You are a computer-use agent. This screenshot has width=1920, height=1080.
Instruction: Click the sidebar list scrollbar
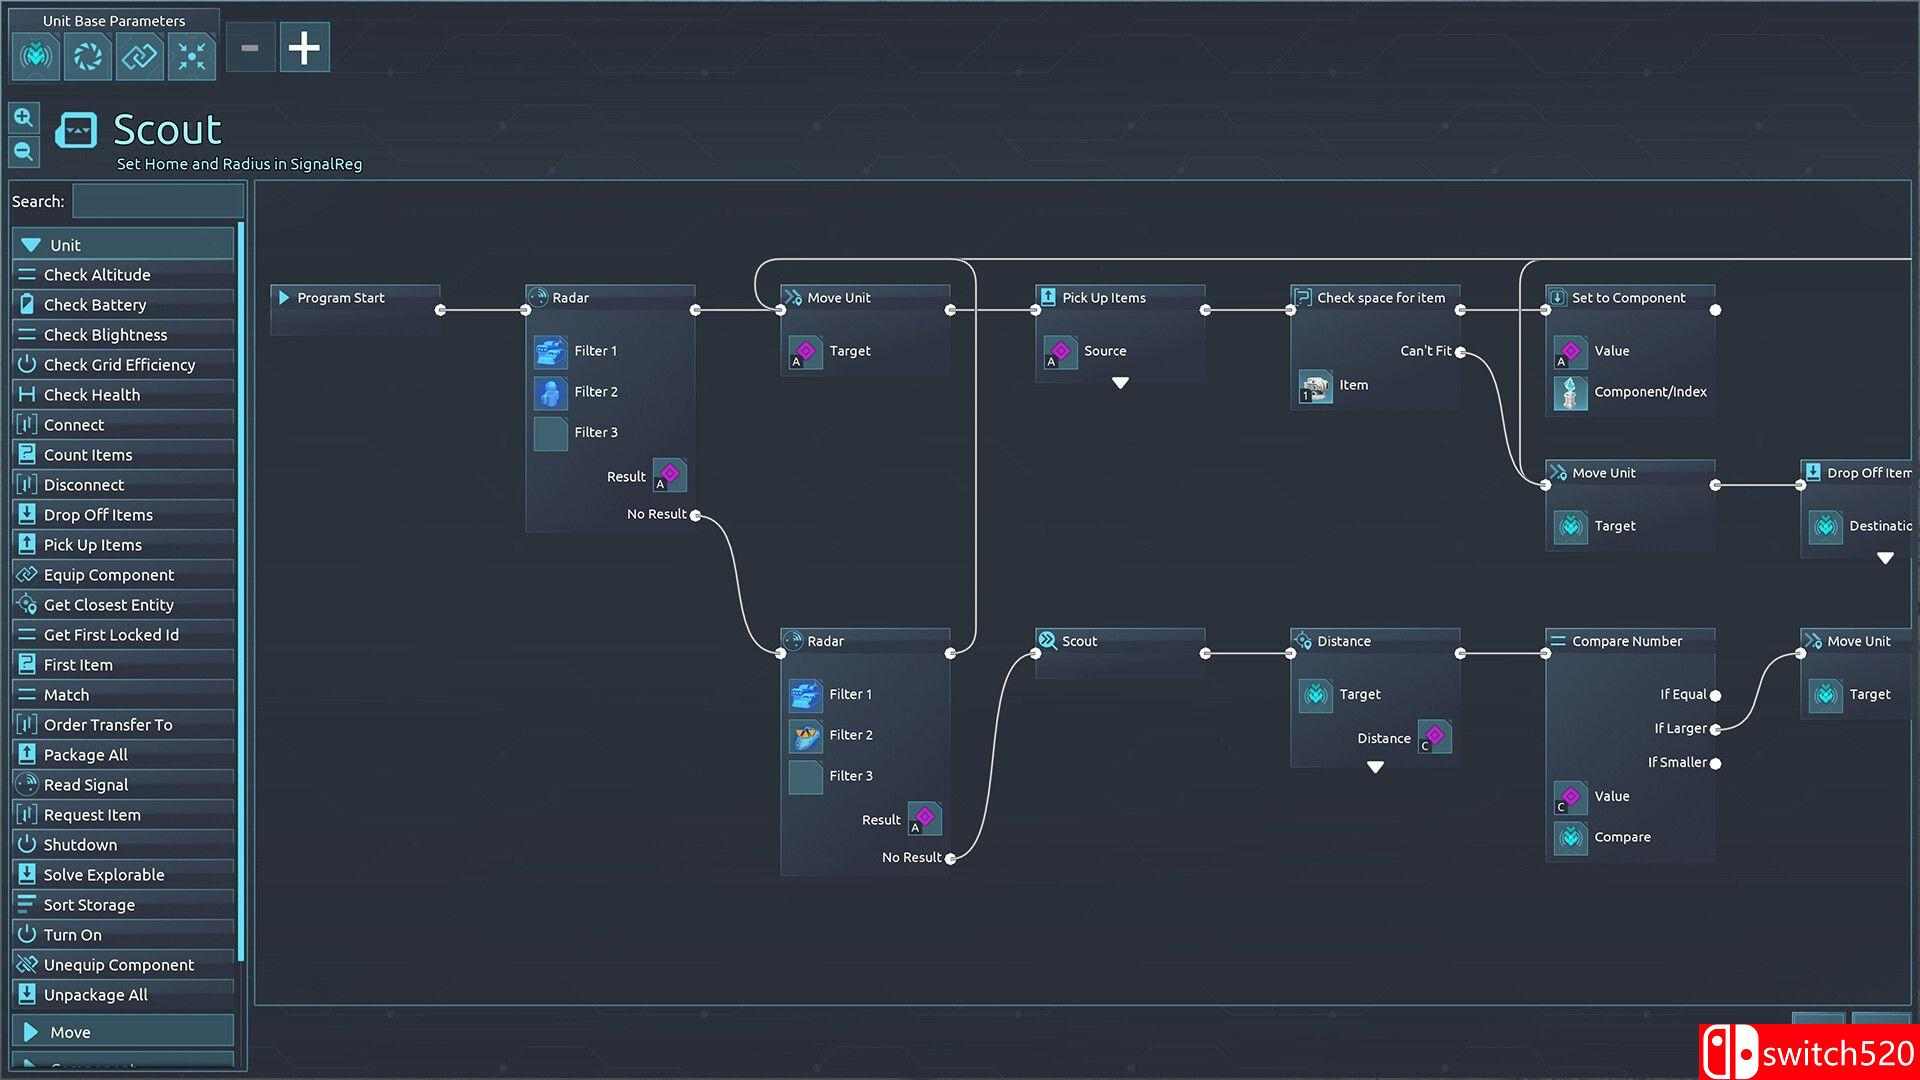[x=241, y=590]
